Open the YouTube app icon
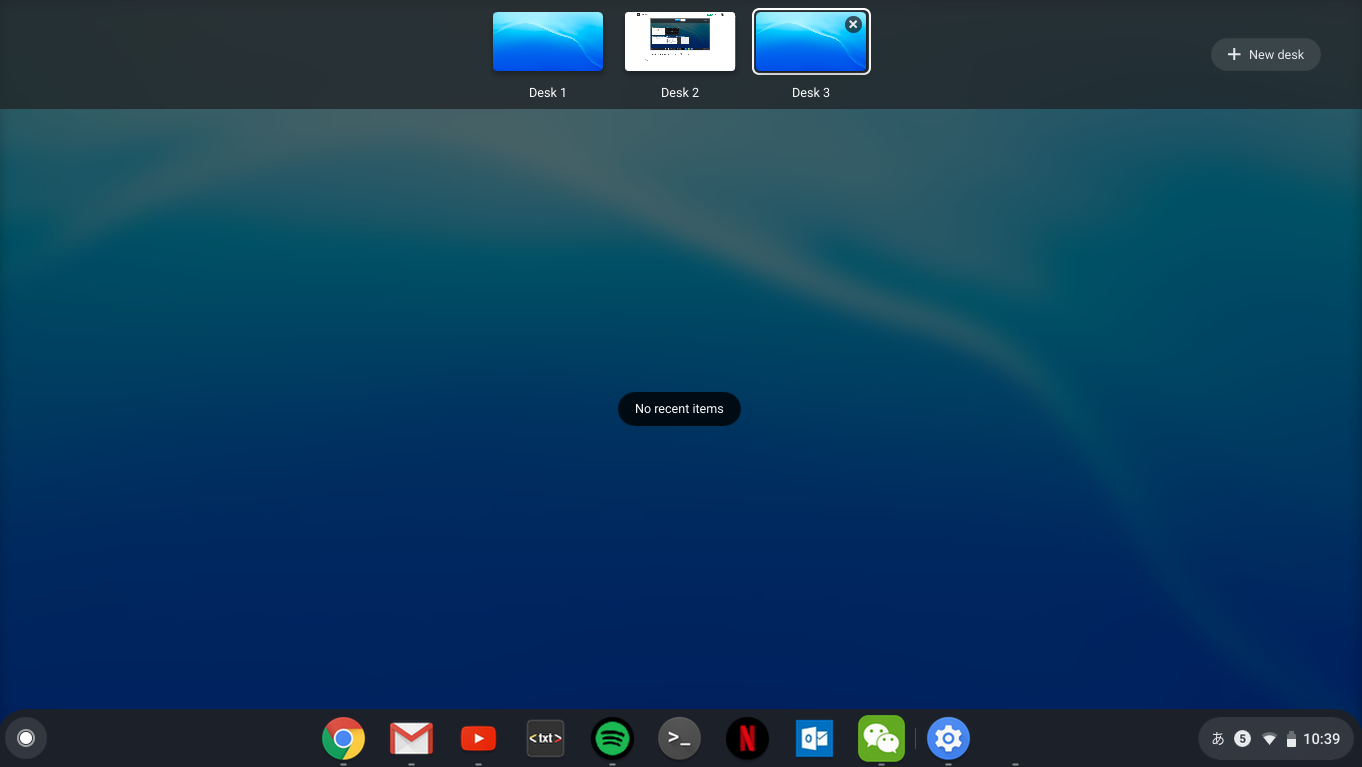This screenshot has height=767, width=1362. coord(478,739)
